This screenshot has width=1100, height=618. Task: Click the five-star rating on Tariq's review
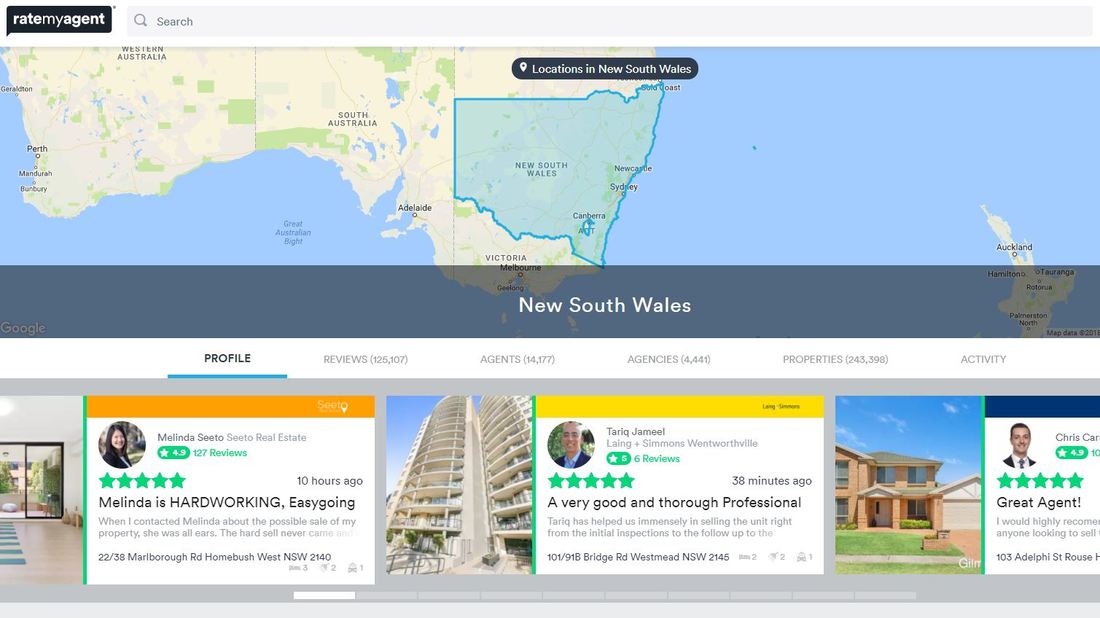click(x=591, y=481)
